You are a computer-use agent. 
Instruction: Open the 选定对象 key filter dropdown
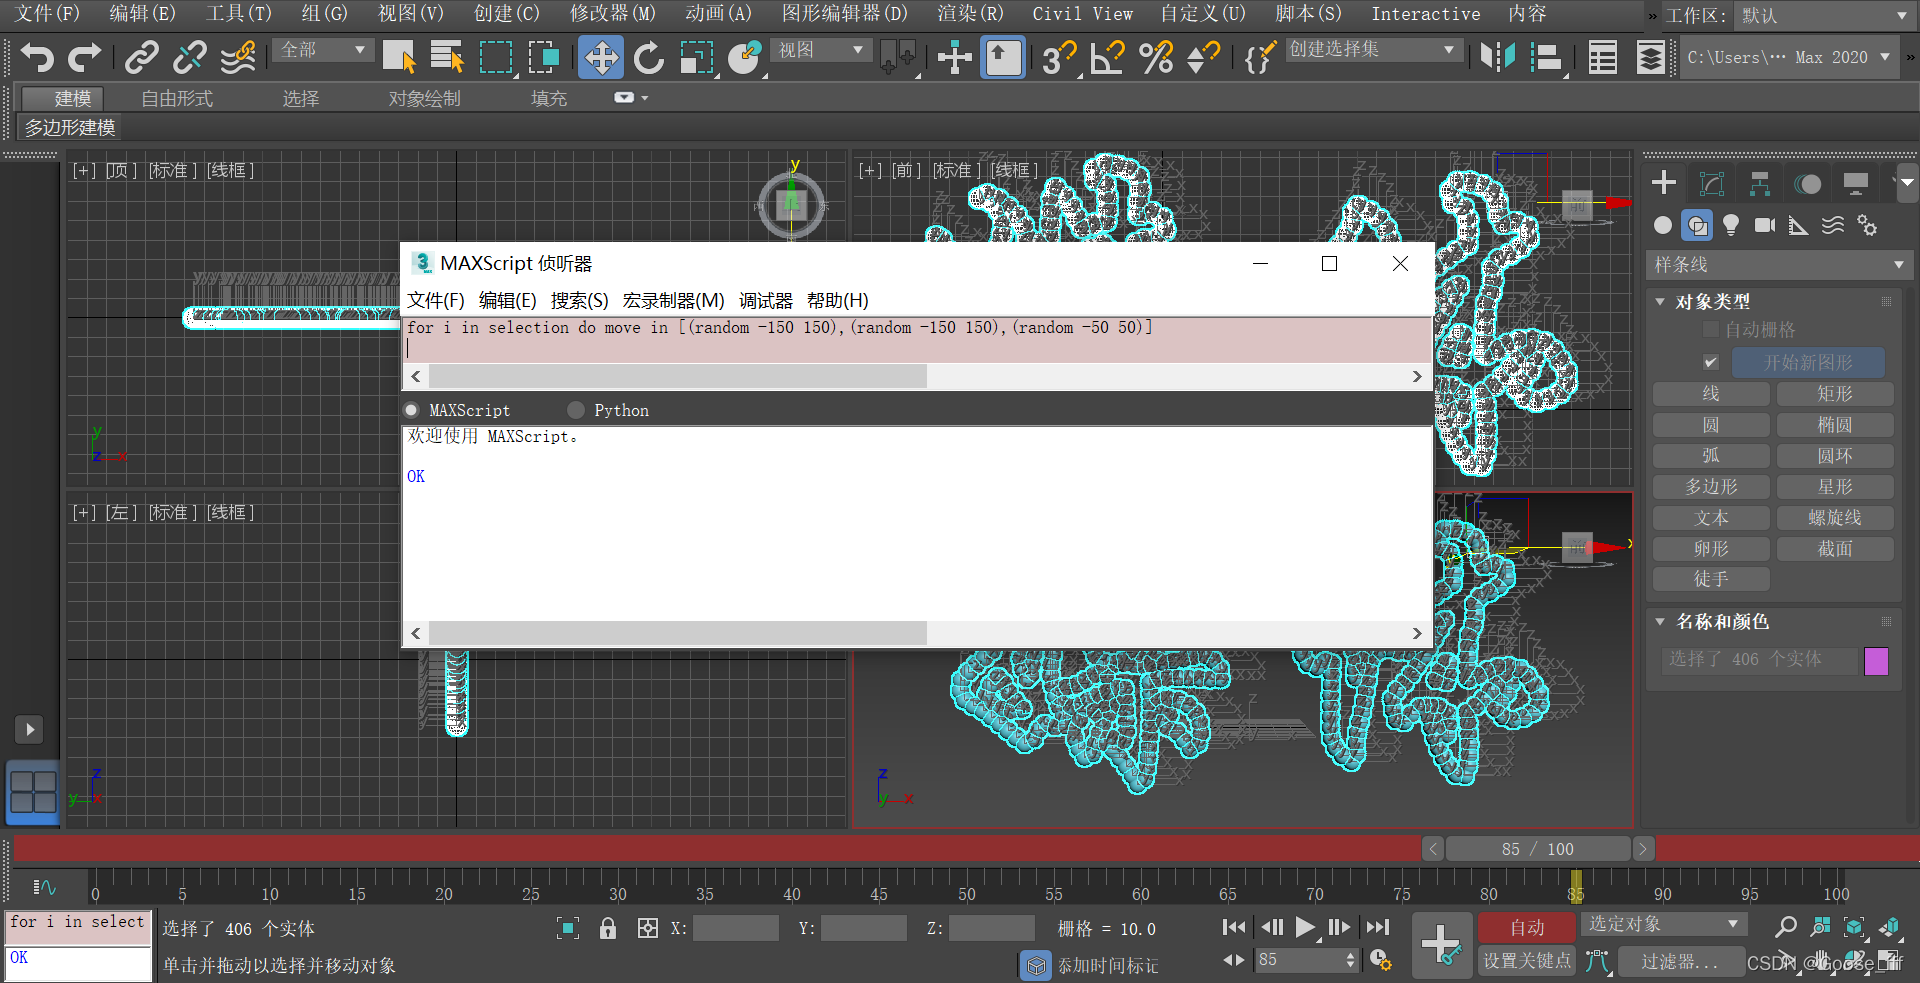[1664, 924]
